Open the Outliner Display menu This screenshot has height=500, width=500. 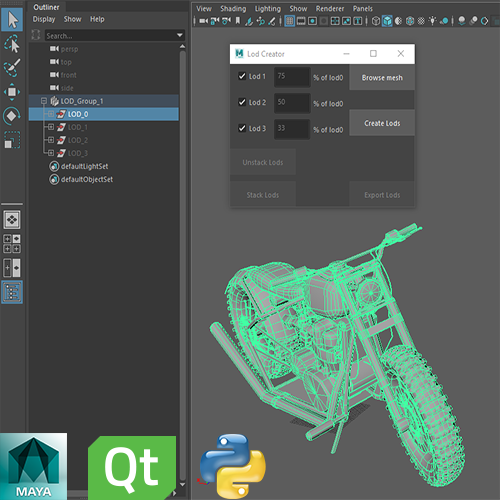click(44, 19)
